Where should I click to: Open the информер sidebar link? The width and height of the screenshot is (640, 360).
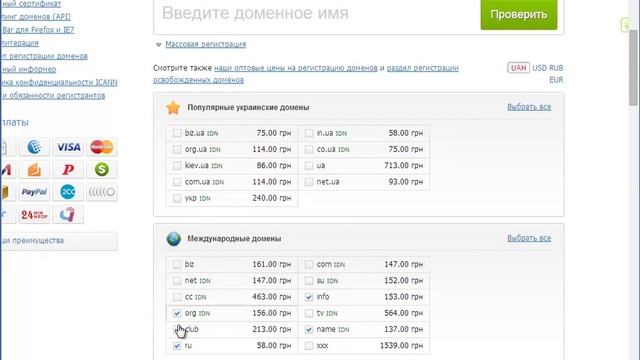(28, 69)
